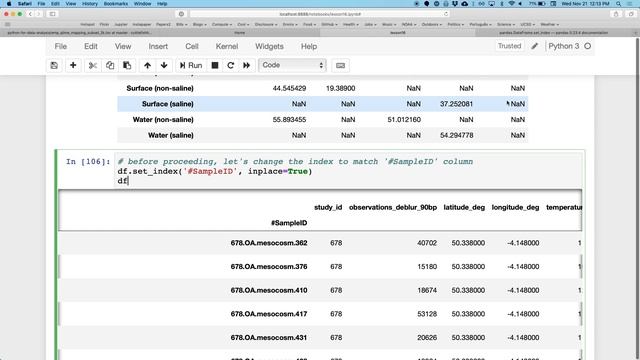Reload page icon in address bar
The height and width of the screenshot is (360, 640).
446,14
